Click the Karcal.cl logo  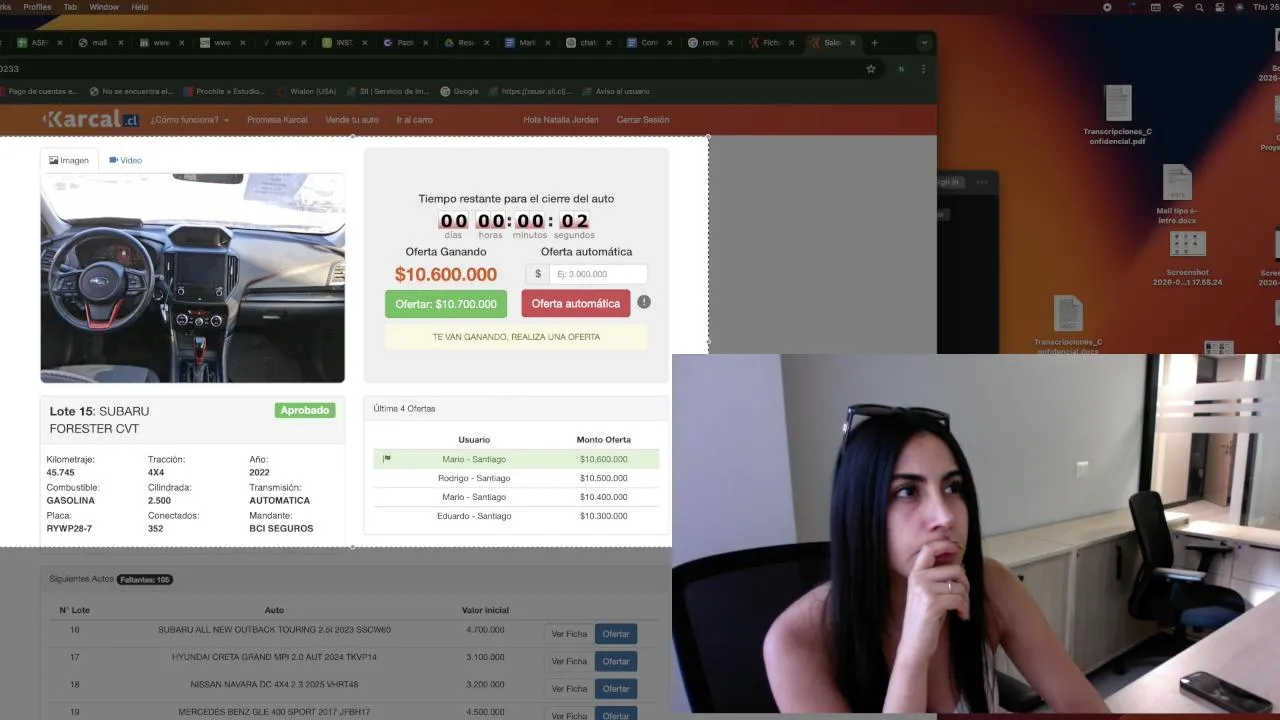coord(91,119)
